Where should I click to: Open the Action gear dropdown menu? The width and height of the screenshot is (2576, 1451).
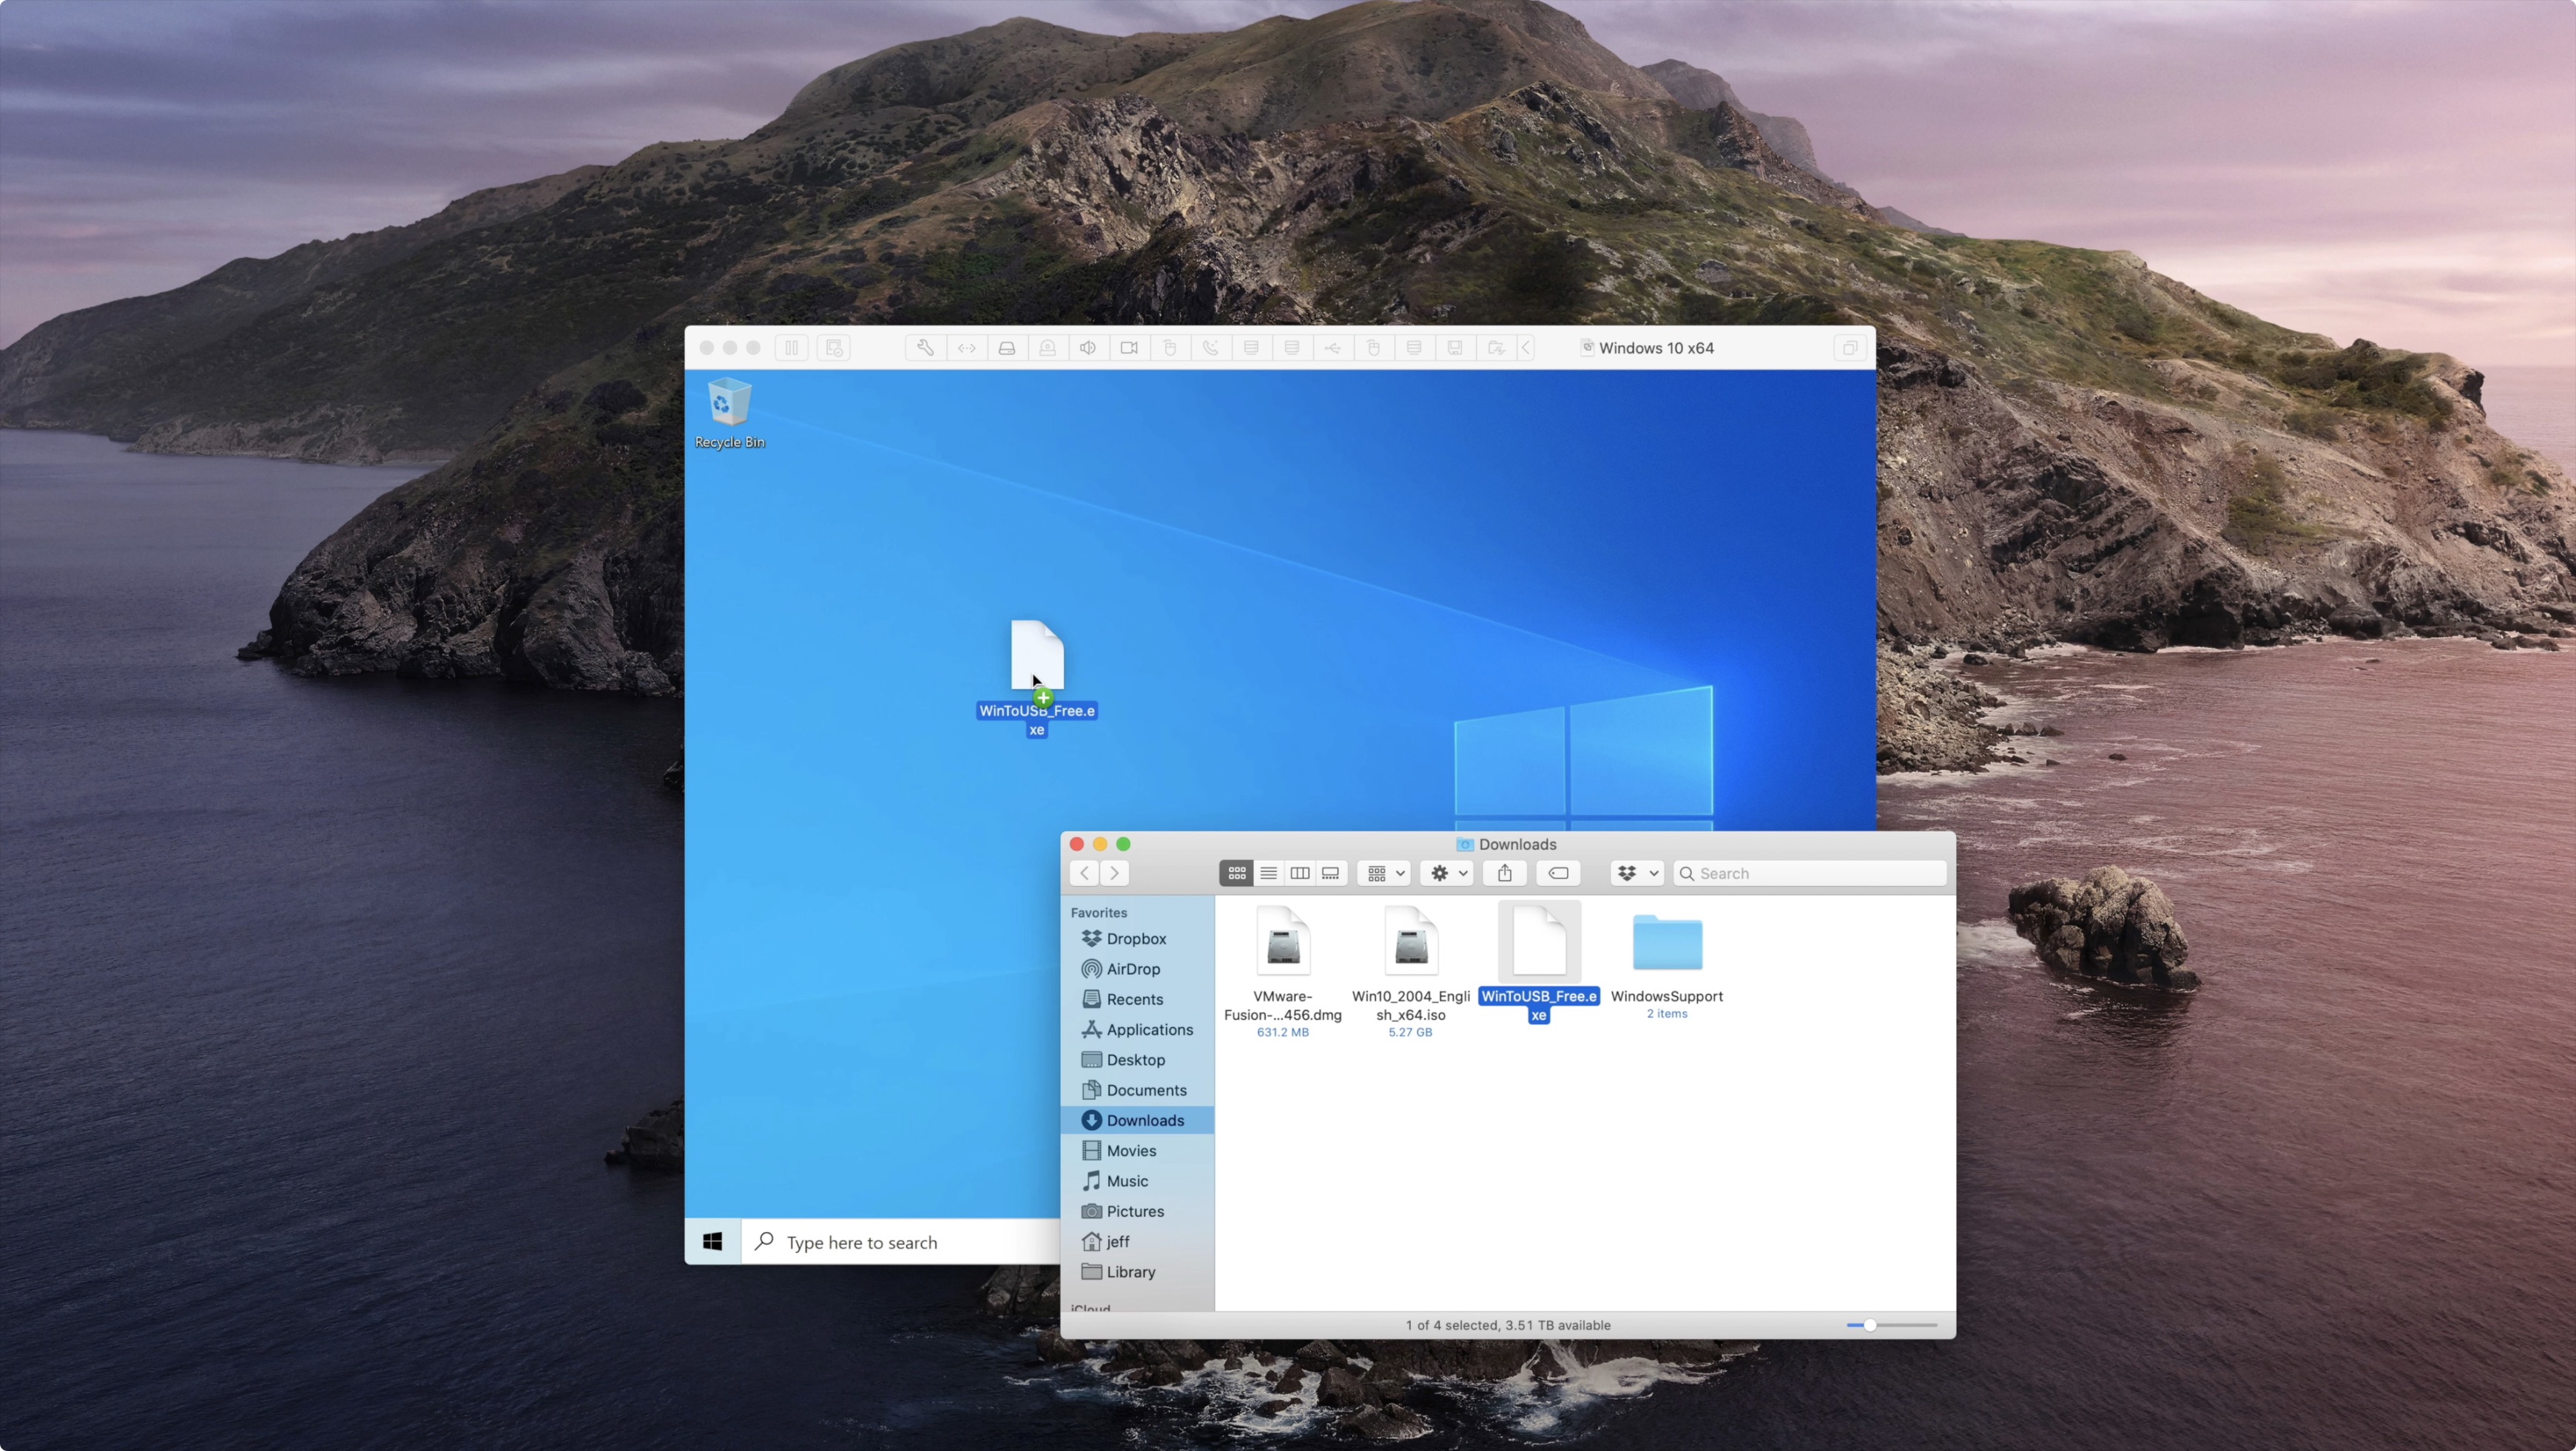point(1447,873)
